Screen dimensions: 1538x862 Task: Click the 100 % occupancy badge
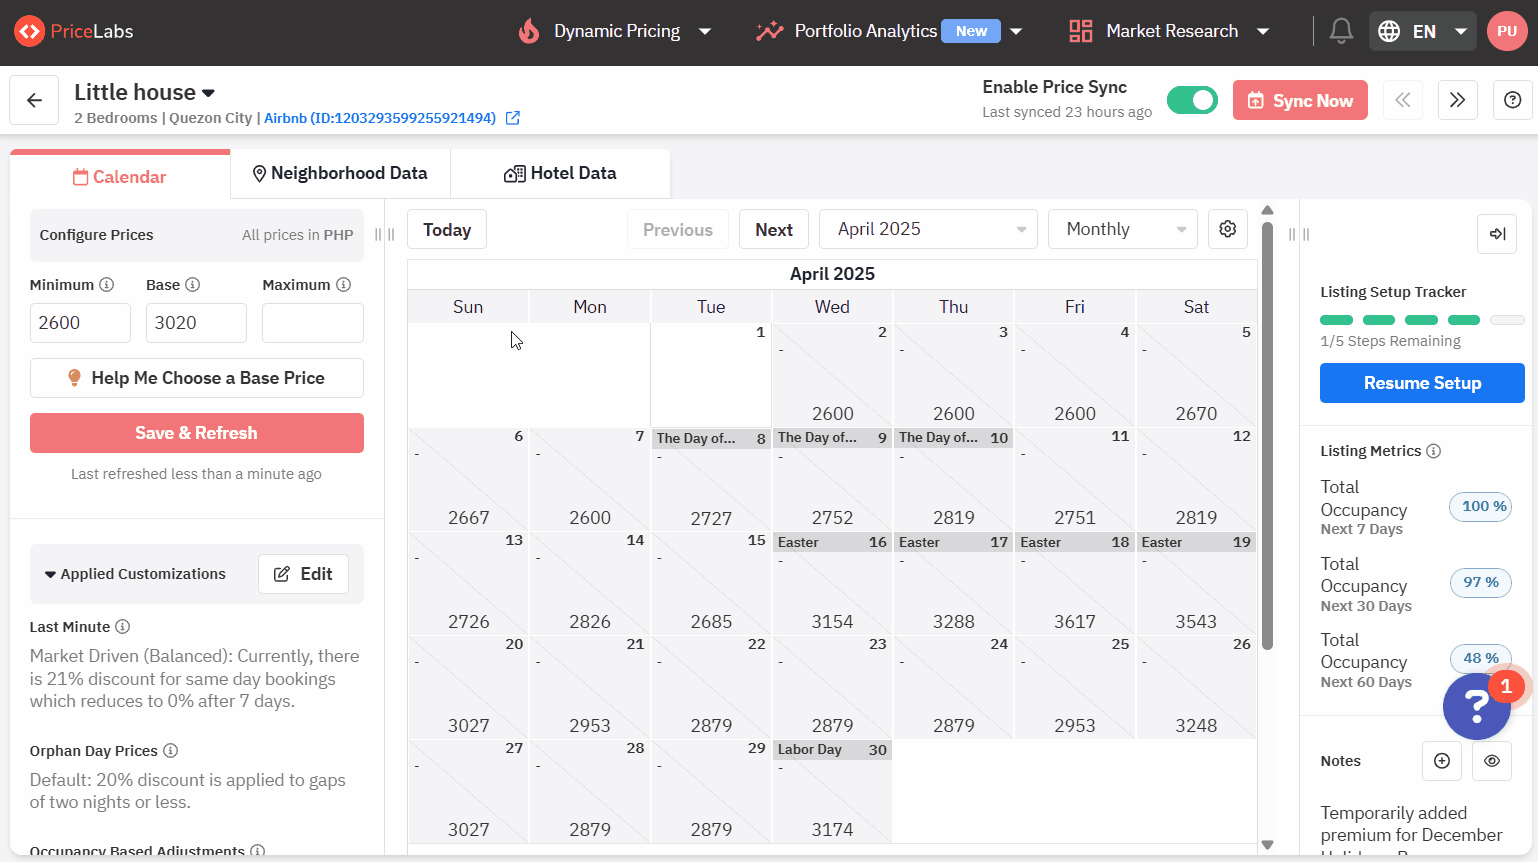tap(1480, 507)
